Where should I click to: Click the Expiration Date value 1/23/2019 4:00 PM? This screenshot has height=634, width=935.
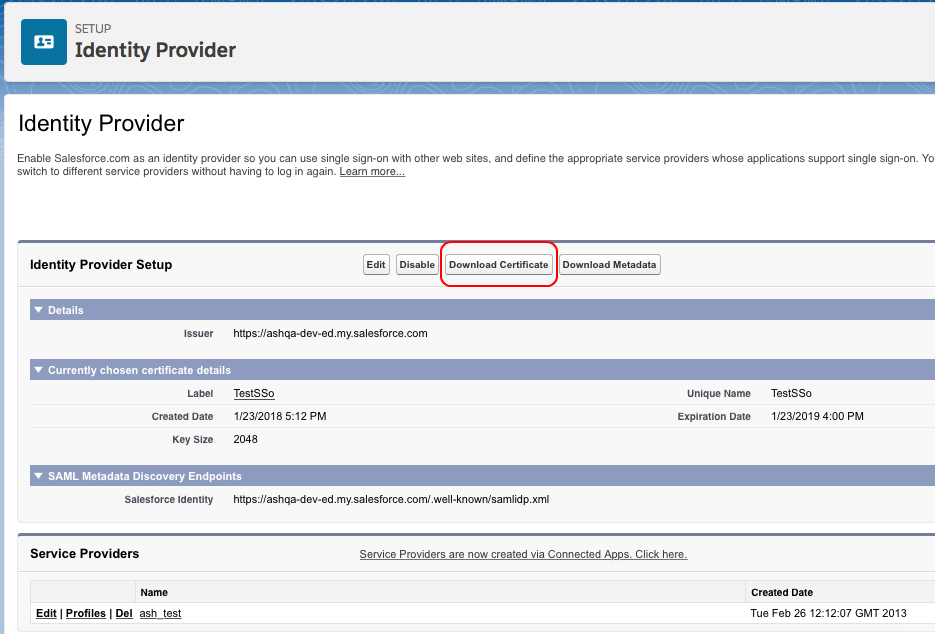point(817,416)
